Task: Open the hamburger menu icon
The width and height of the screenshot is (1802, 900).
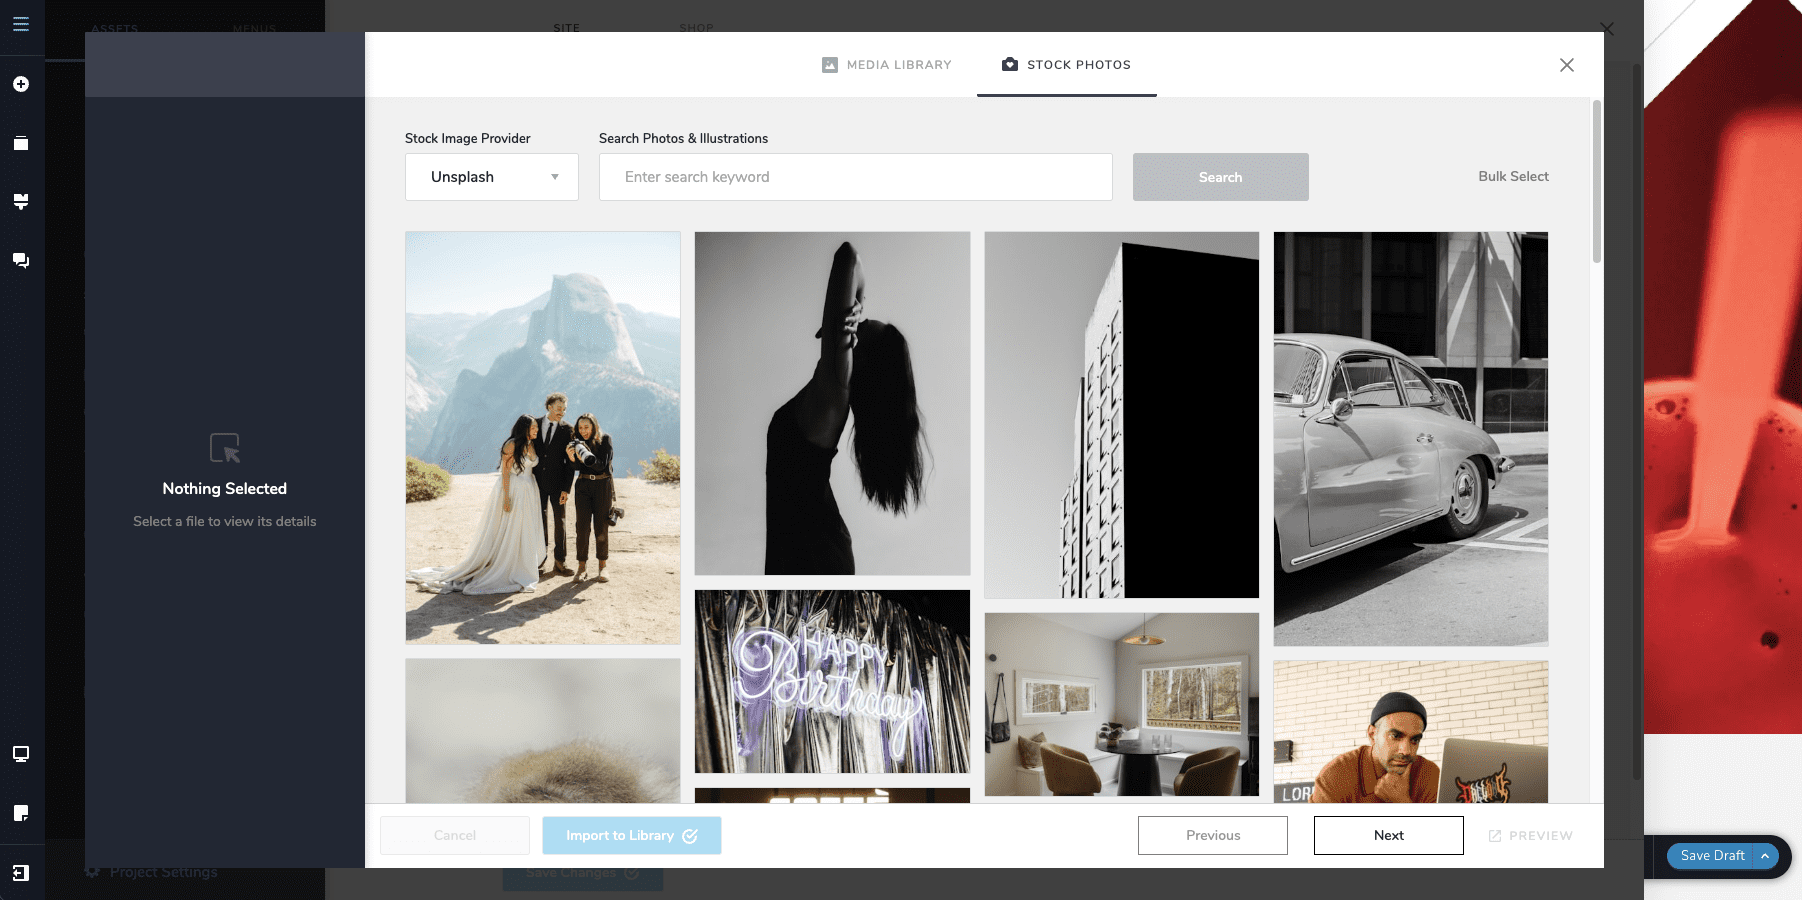Action: [21, 24]
